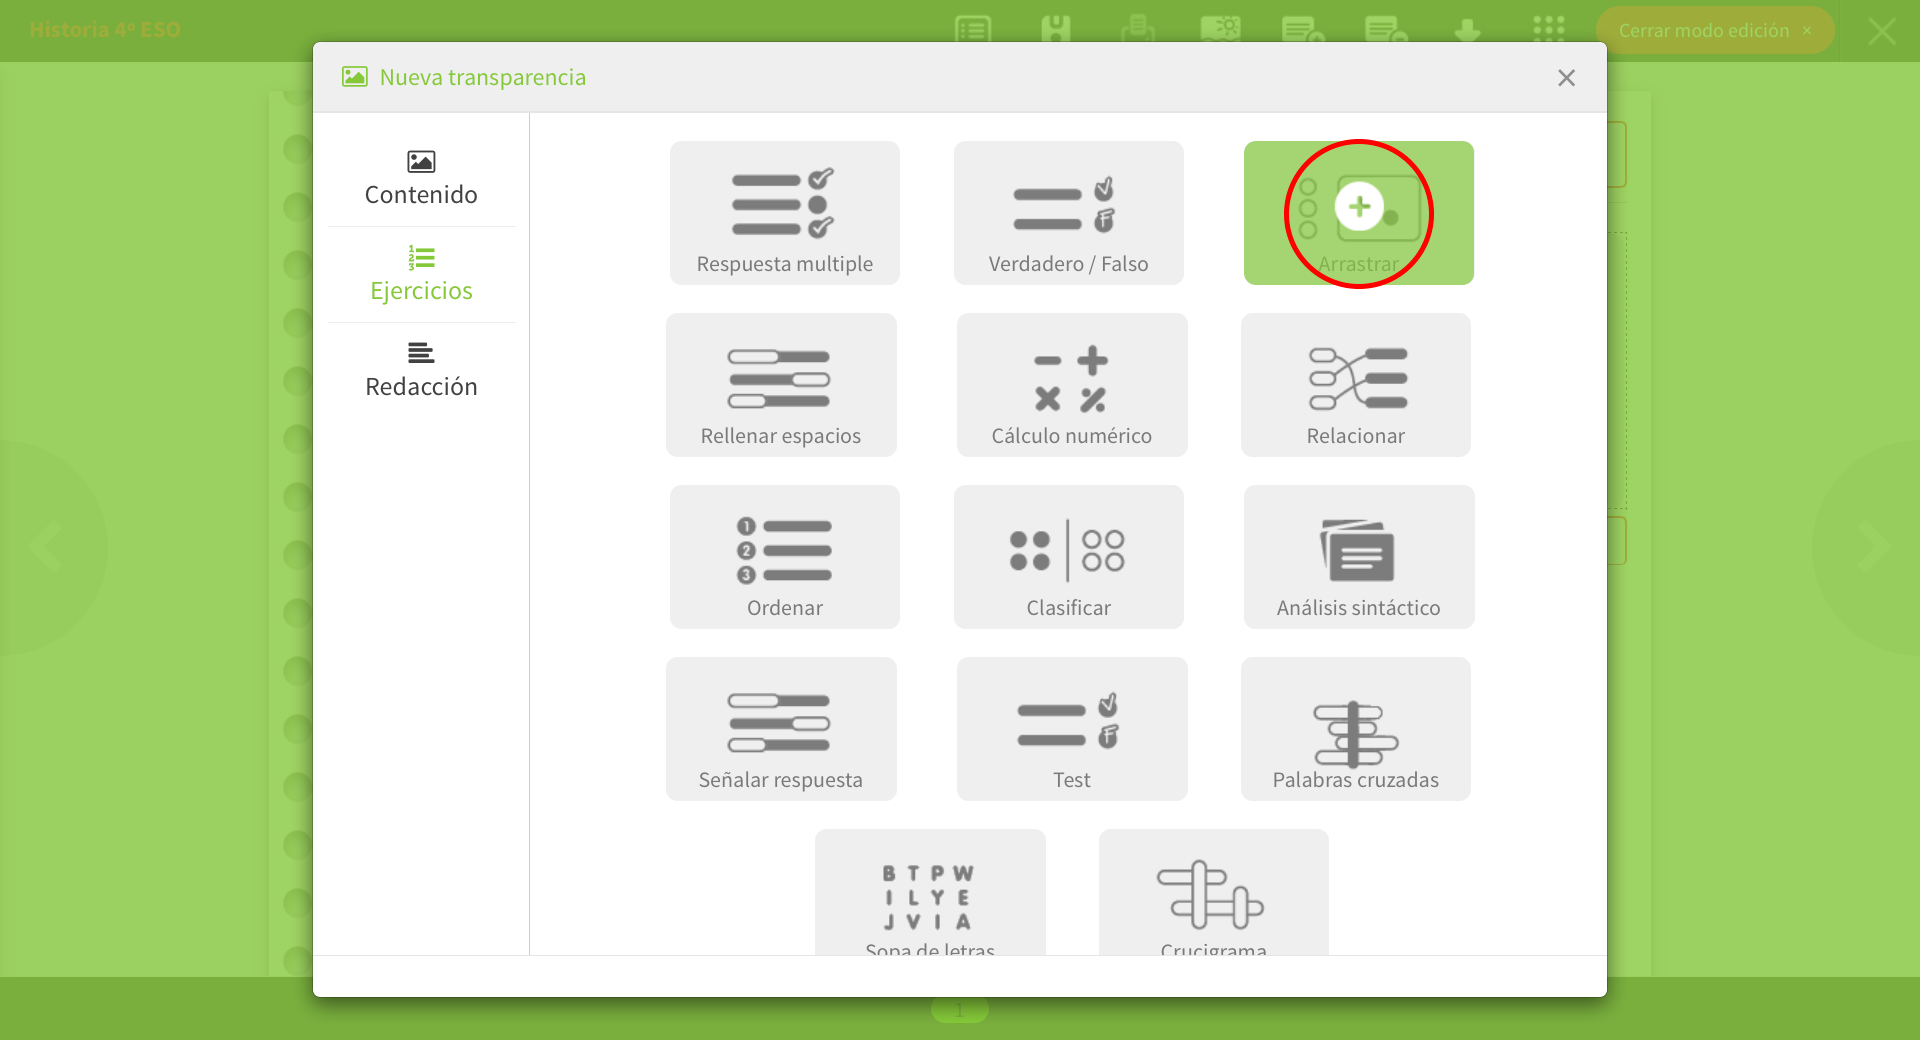The width and height of the screenshot is (1920, 1040).
Task: Click the Cerrar modo edición button
Action: tap(1714, 31)
